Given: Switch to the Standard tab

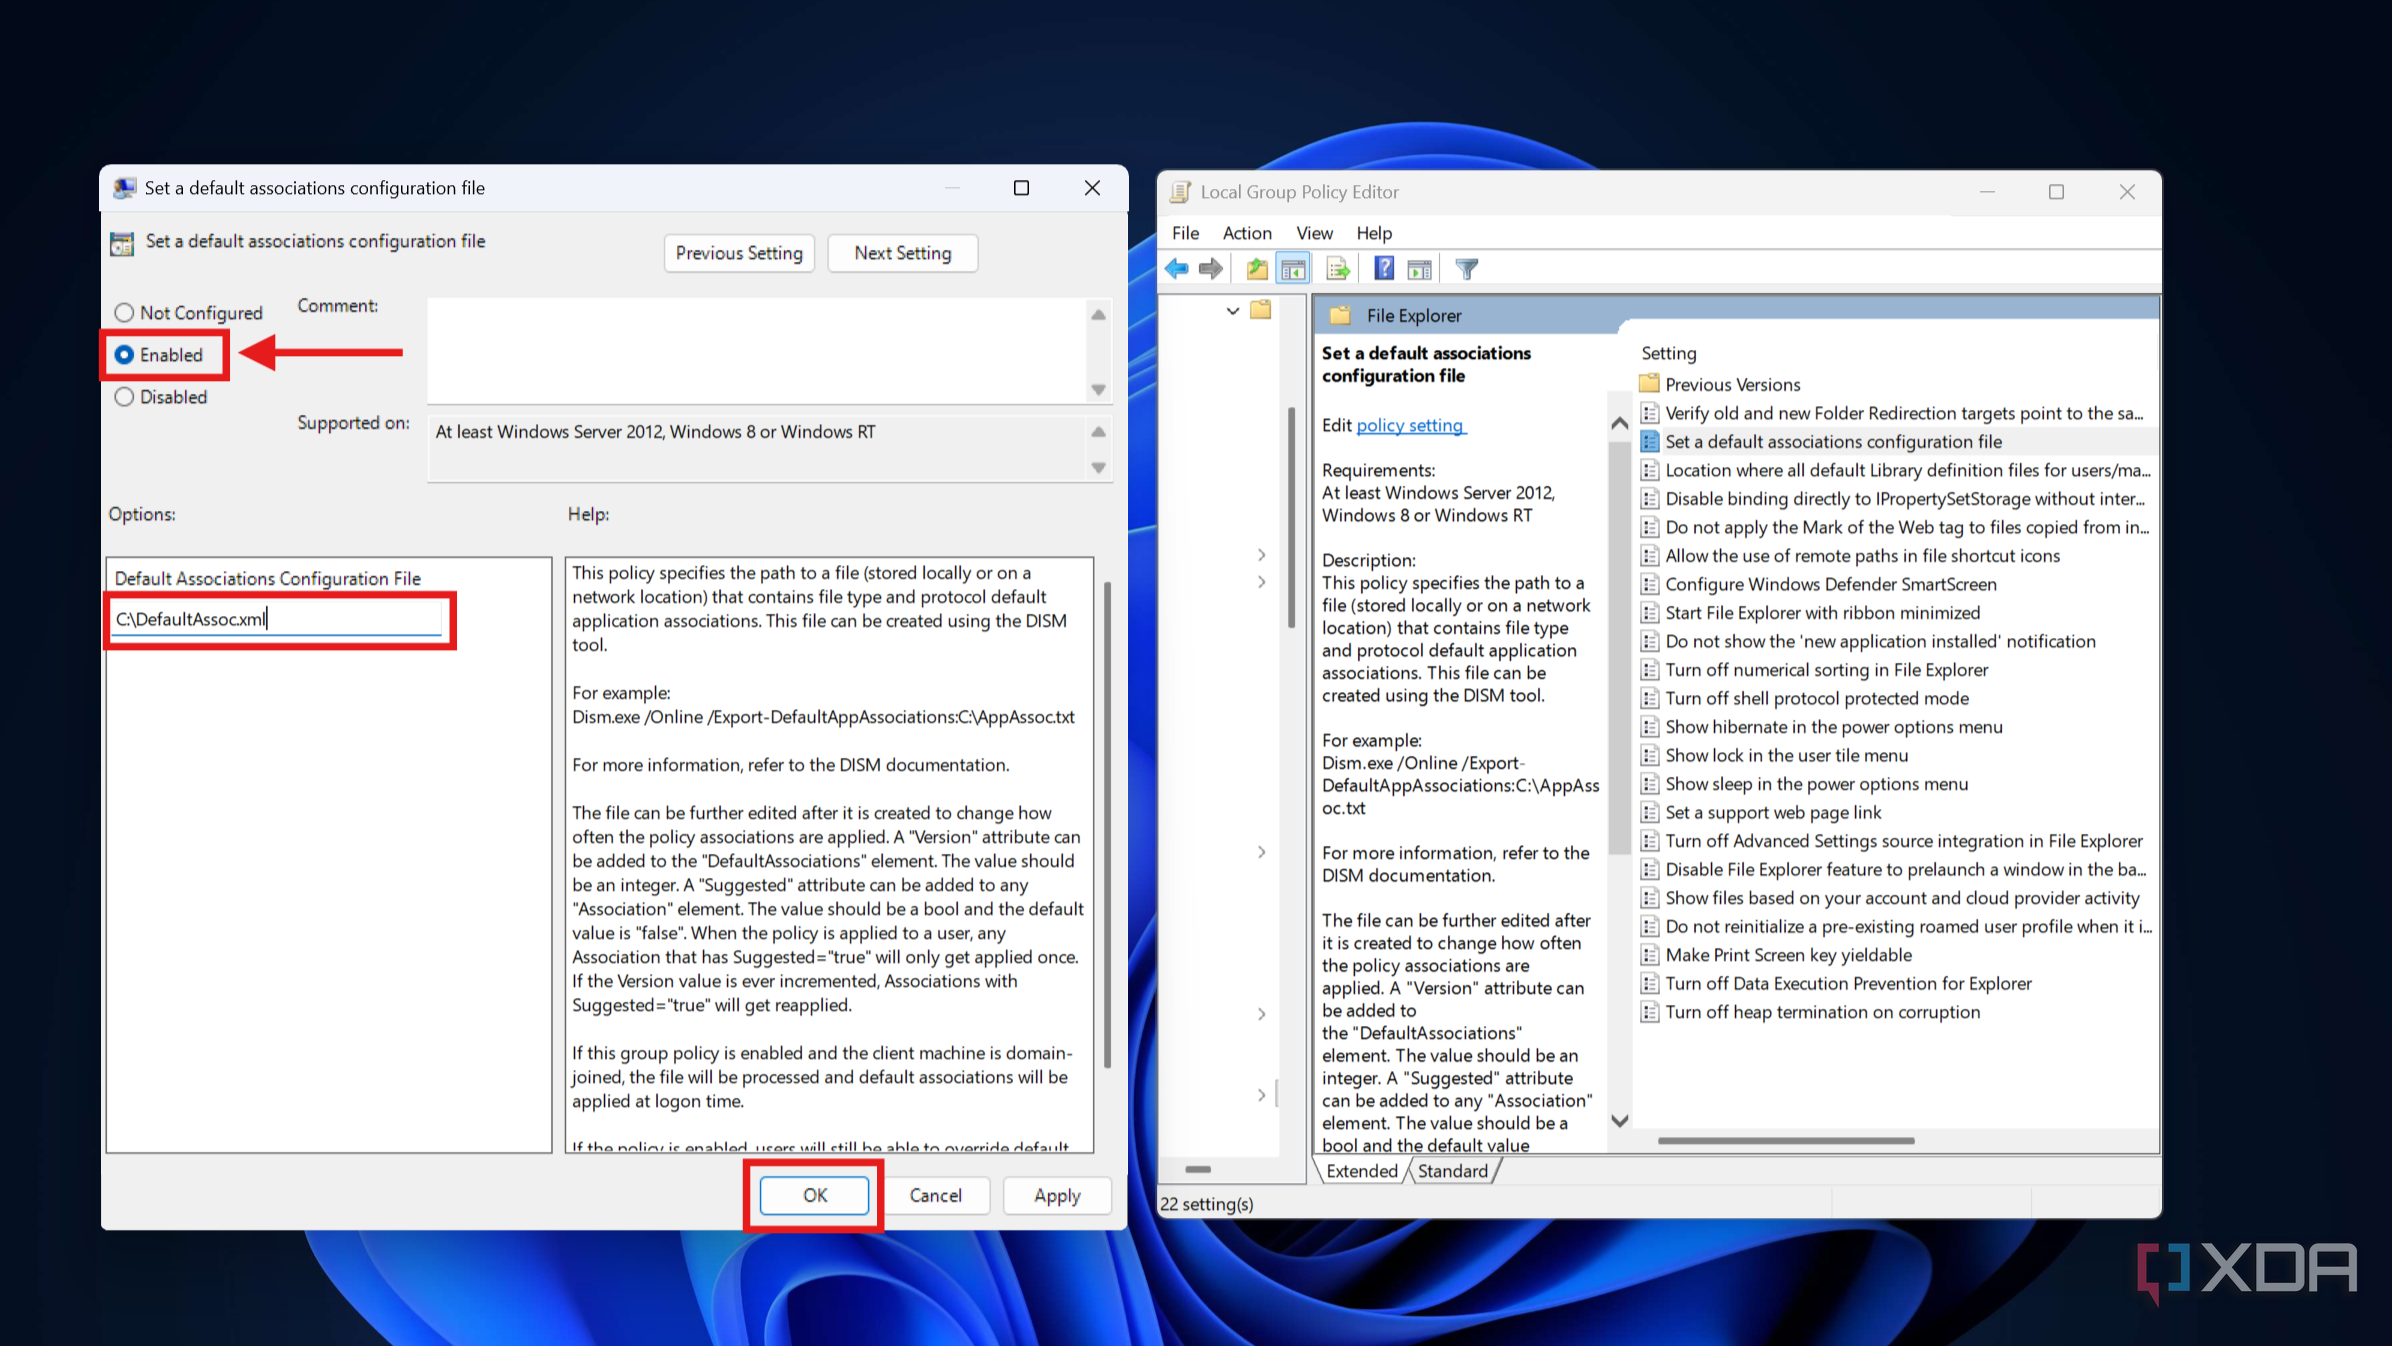Looking at the screenshot, I should (1452, 1171).
